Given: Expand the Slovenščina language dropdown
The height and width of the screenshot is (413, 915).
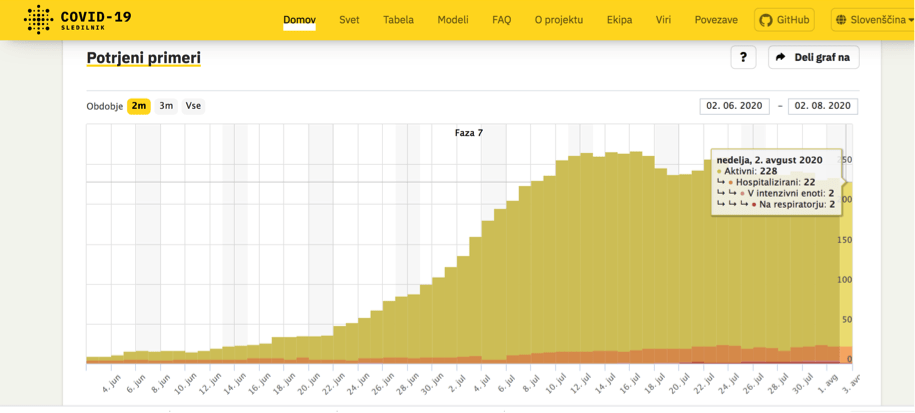Looking at the screenshot, I should point(878,20).
